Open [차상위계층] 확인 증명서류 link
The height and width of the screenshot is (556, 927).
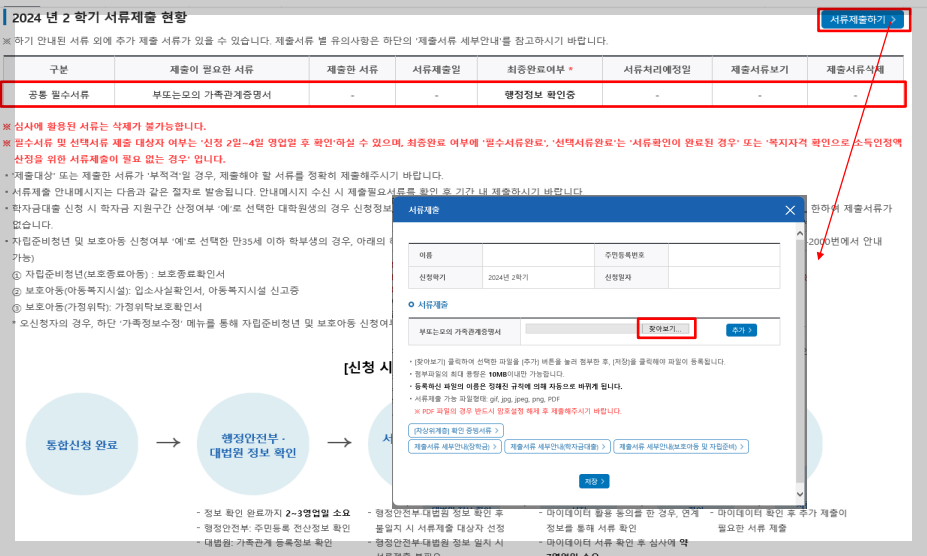tap(456, 431)
